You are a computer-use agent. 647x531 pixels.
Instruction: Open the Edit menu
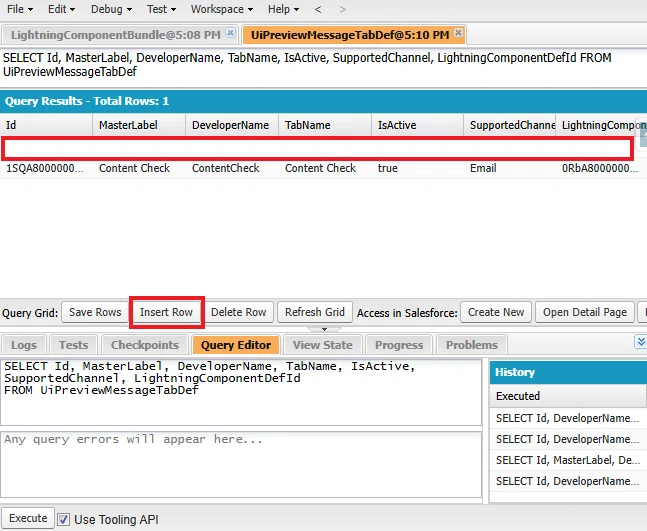pos(61,9)
